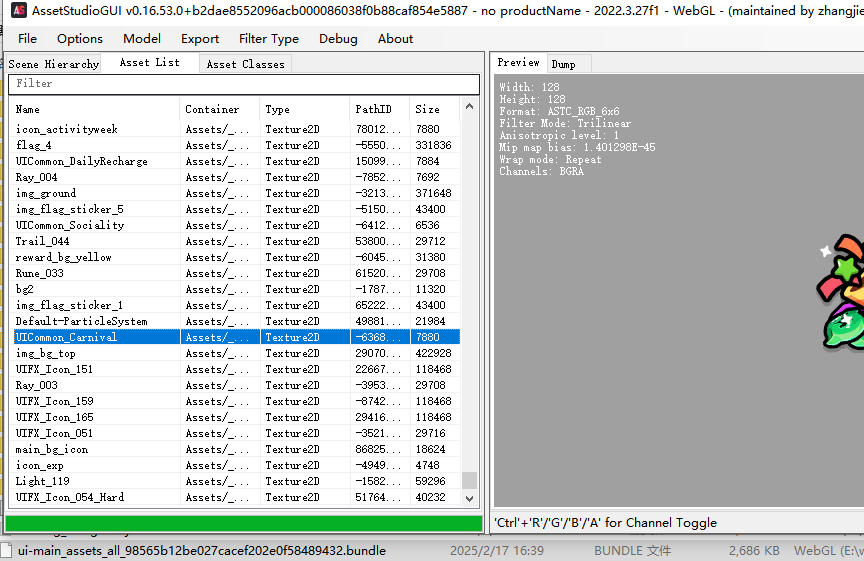The width and height of the screenshot is (864, 561).
Task: Switch to the Asset Classes tab
Action: pyautogui.click(x=245, y=64)
